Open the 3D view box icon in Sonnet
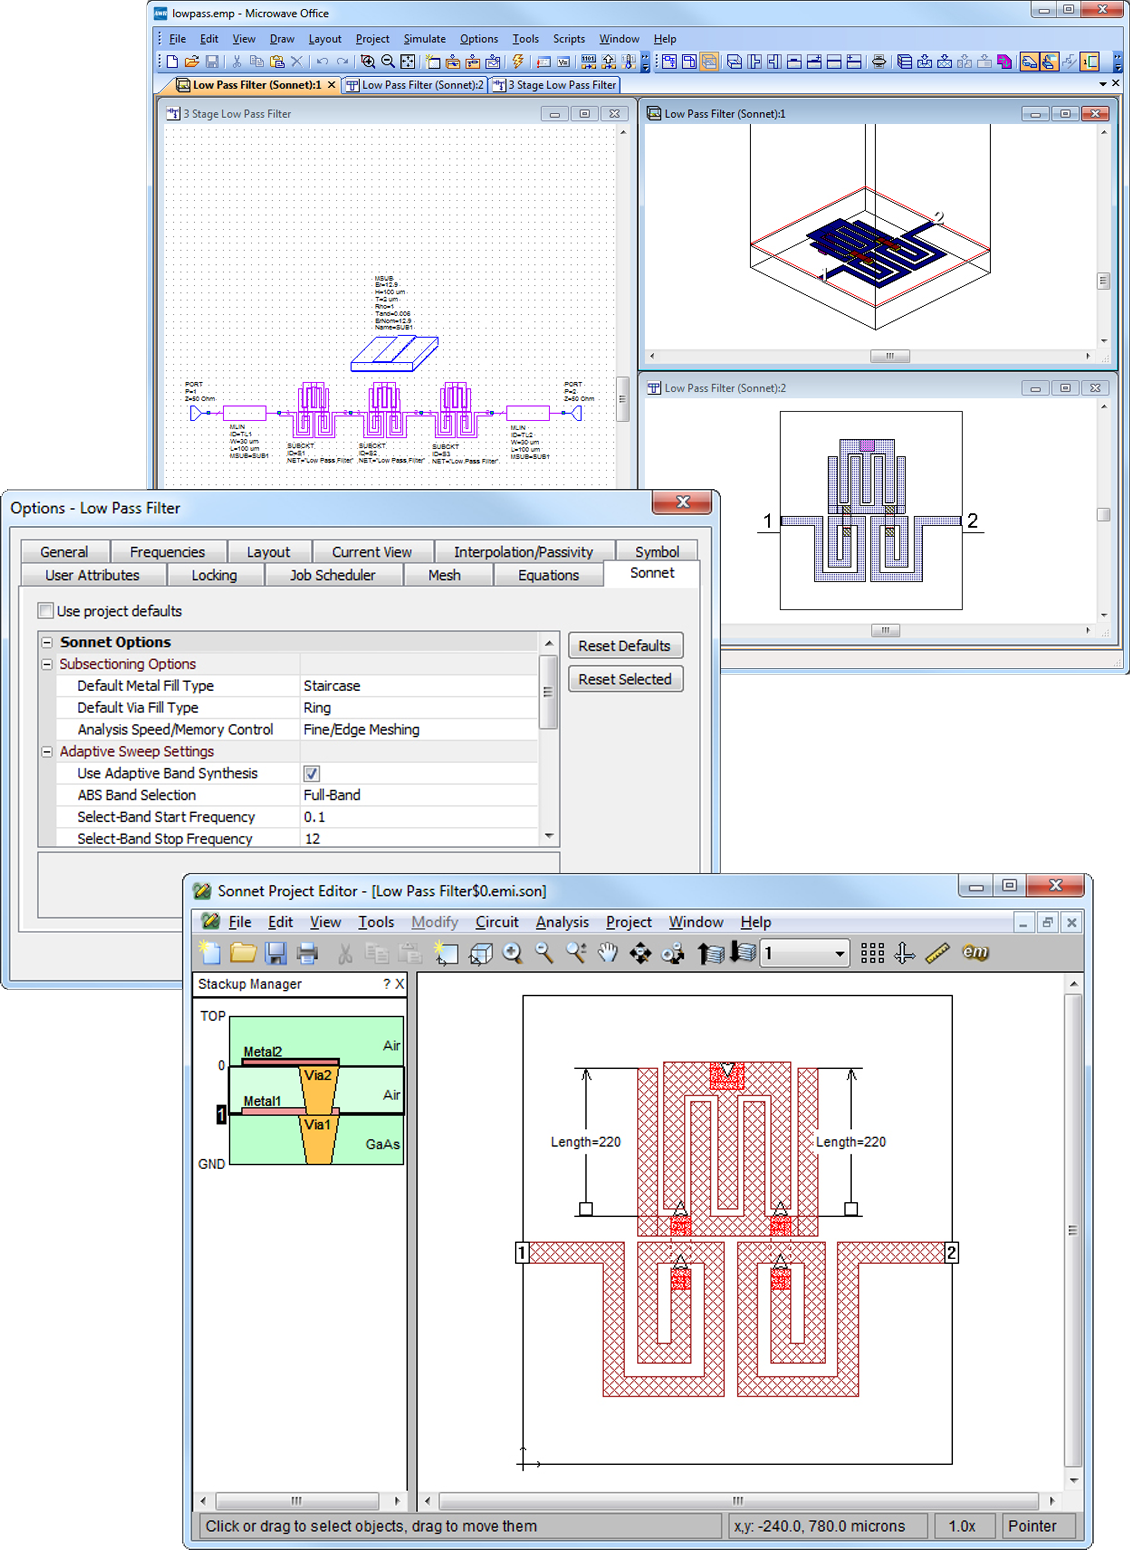This screenshot has height=1550, width=1130. [x=481, y=954]
